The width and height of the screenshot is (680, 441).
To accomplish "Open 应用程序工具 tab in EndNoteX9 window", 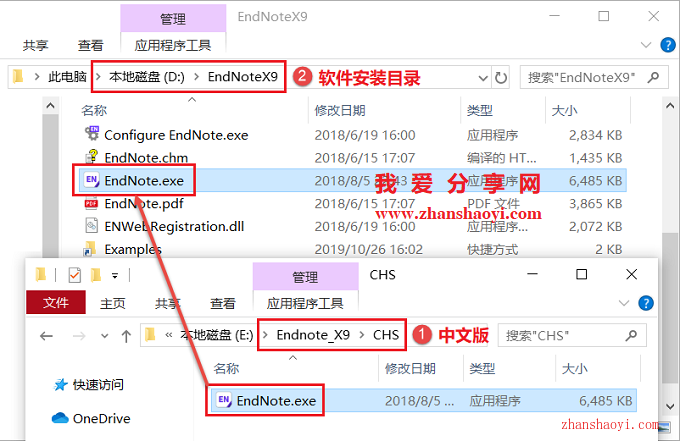I will [x=173, y=45].
